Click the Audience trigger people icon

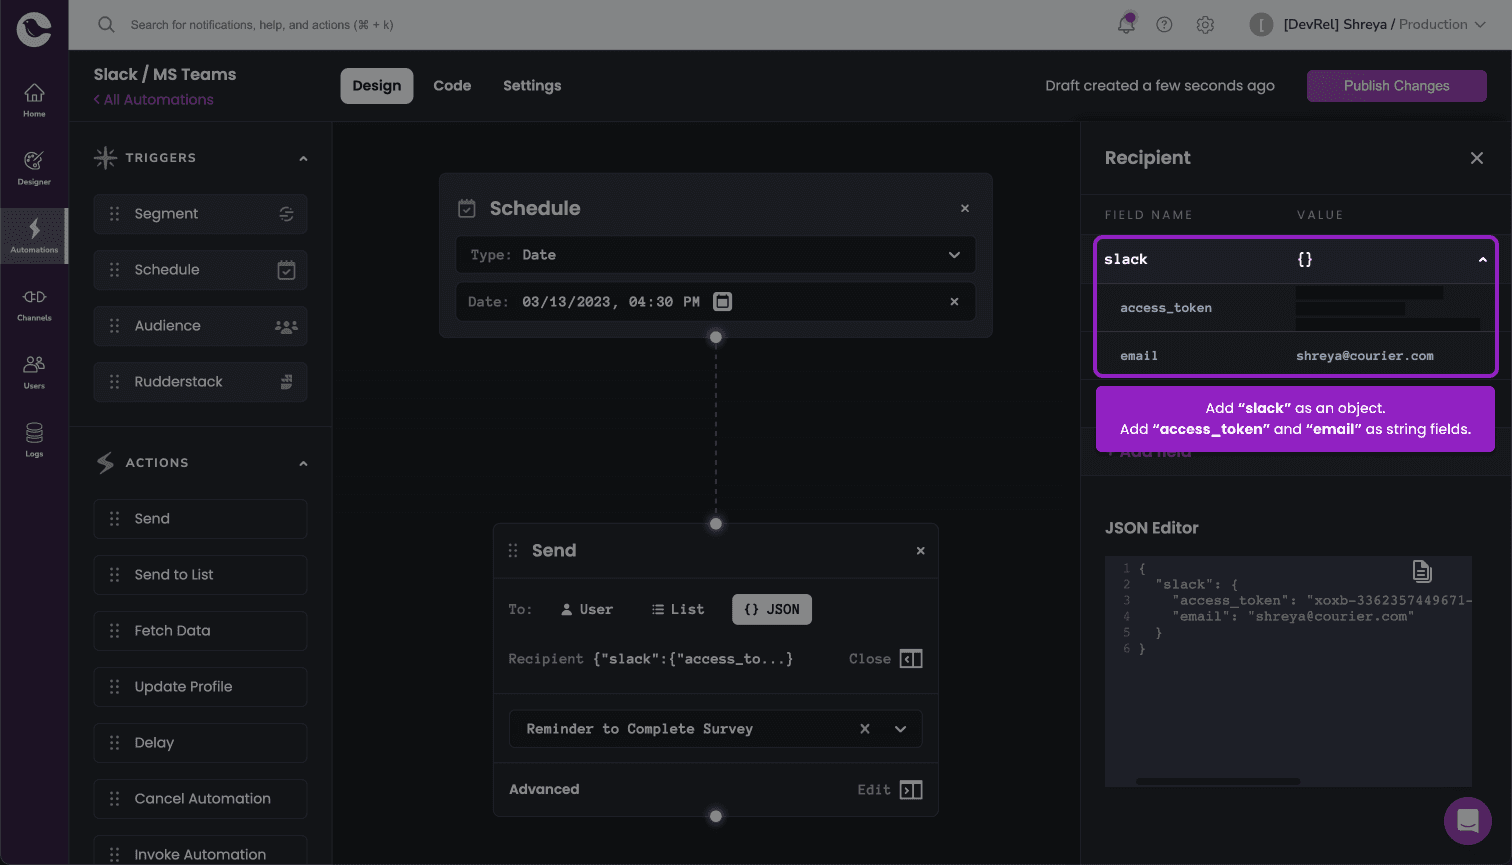pos(286,326)
